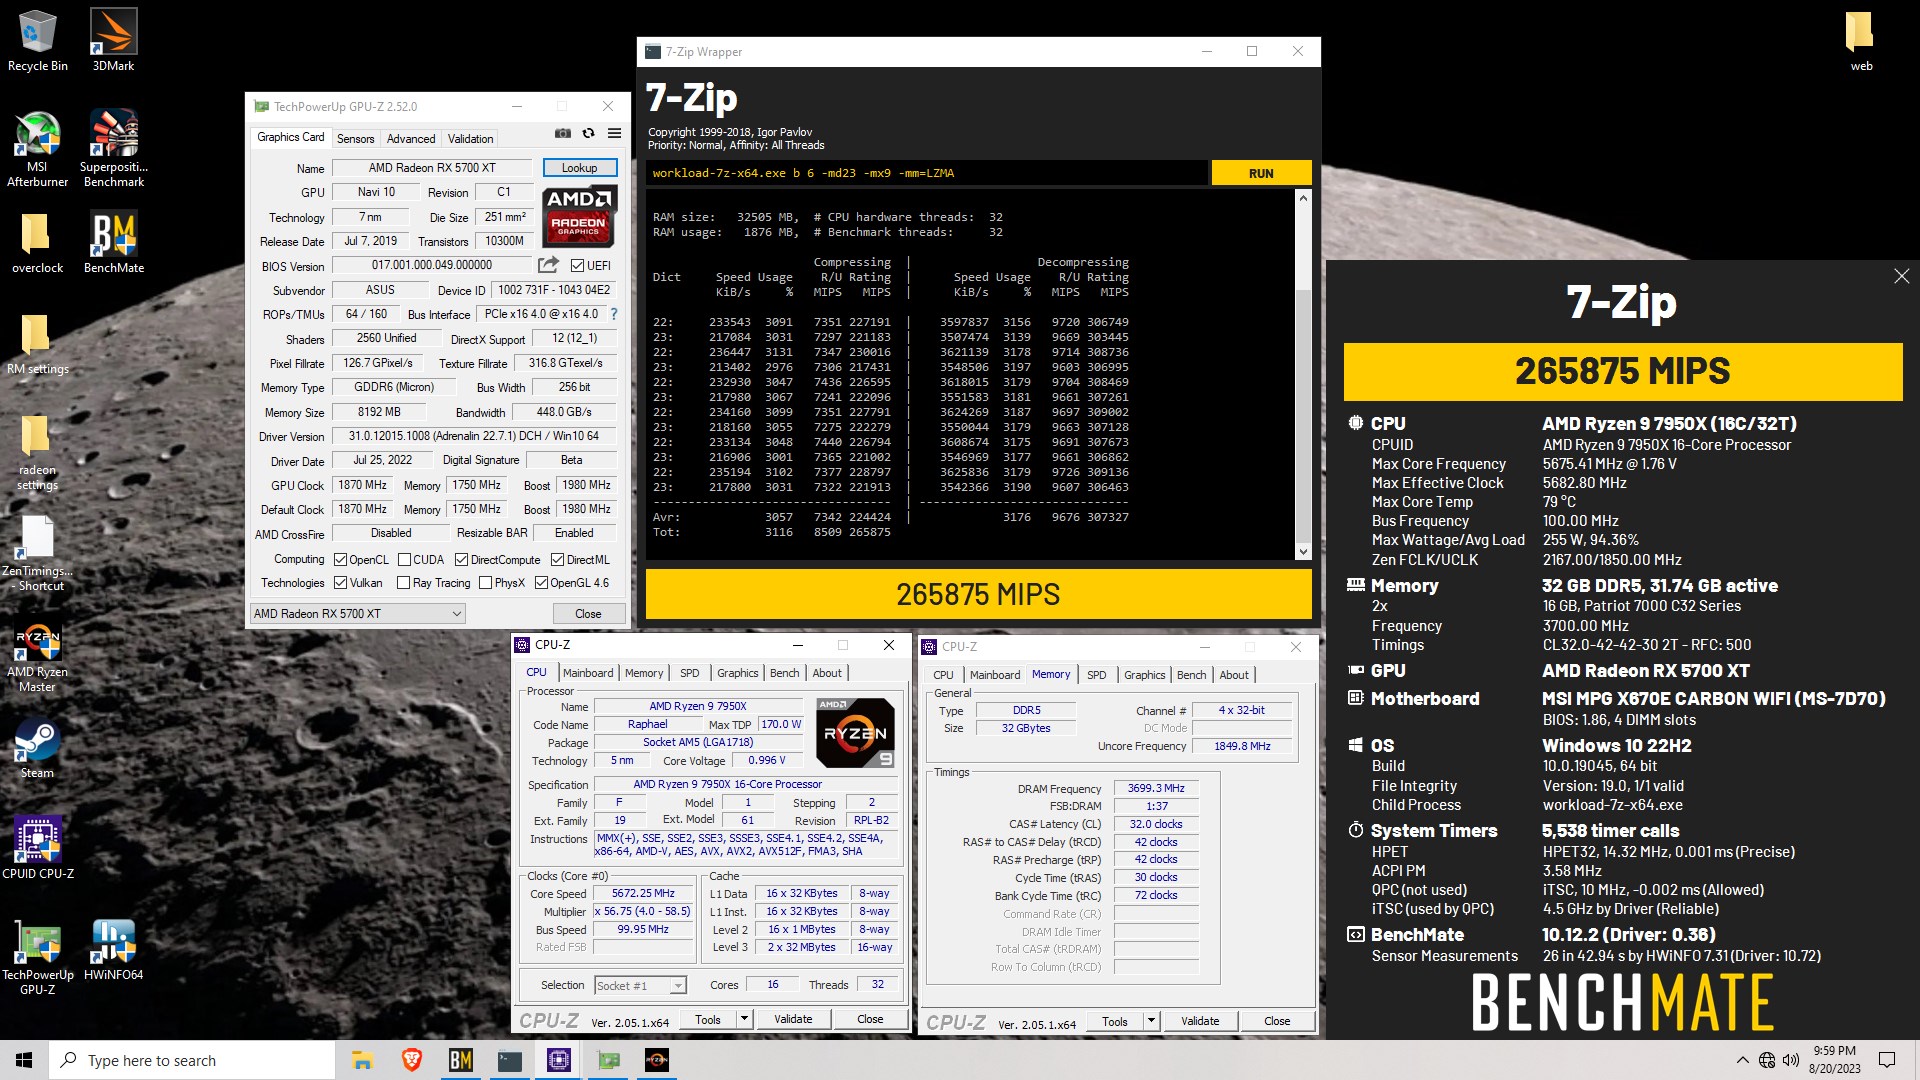Open CPUID CPU-Z desktop shortcut
Screen dimensions: 1920x1080
click(37, 846)
